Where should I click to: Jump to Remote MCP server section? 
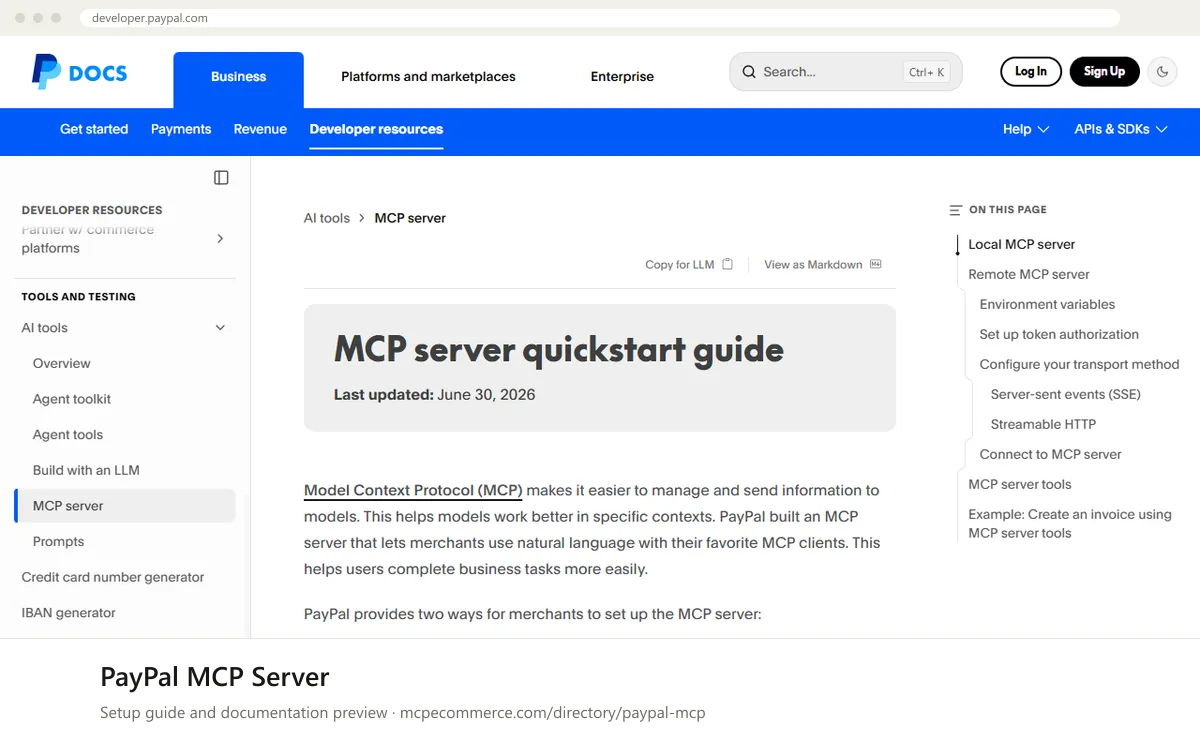point(1029,274)
